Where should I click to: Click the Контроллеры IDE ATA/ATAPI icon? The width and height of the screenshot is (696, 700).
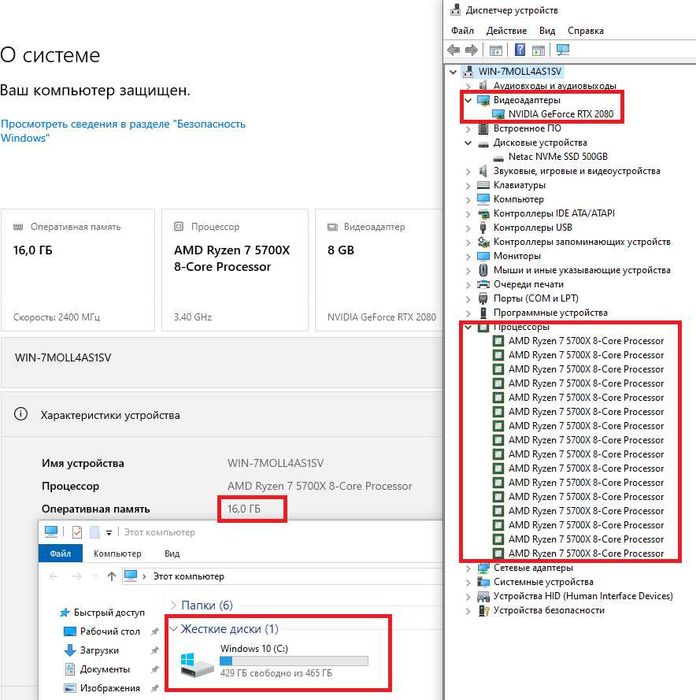point(483,213)
